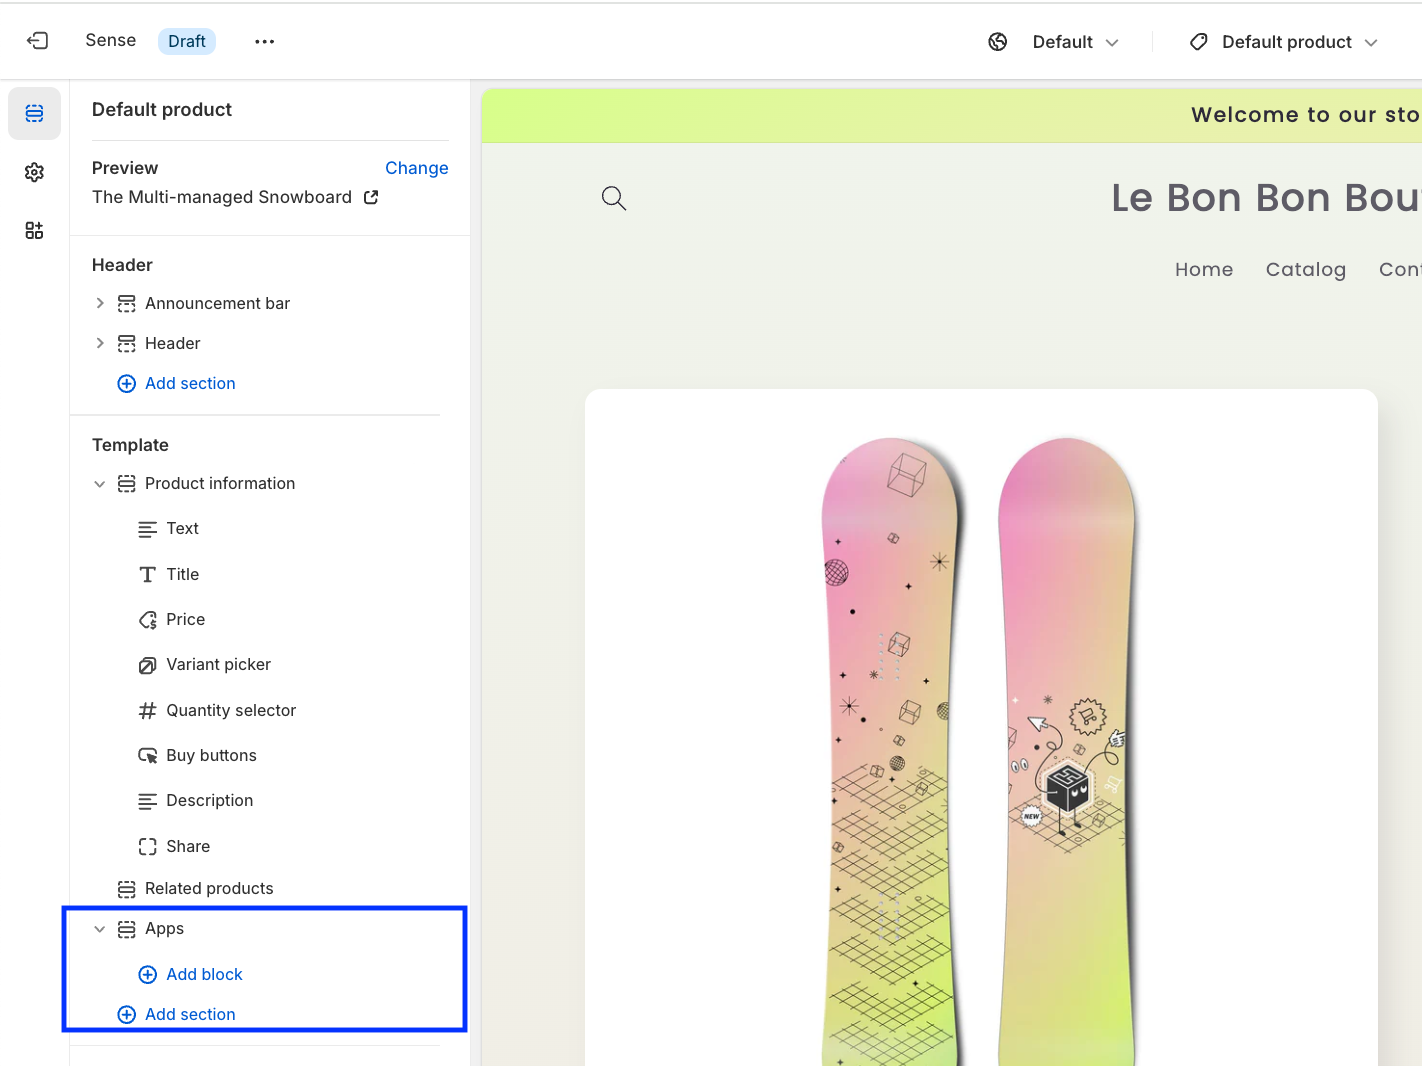The width and height of the screenshot is (1422, 1066).
Task: Open preview product external link icon
Action: pyautogui.click(x=371, y=197)
